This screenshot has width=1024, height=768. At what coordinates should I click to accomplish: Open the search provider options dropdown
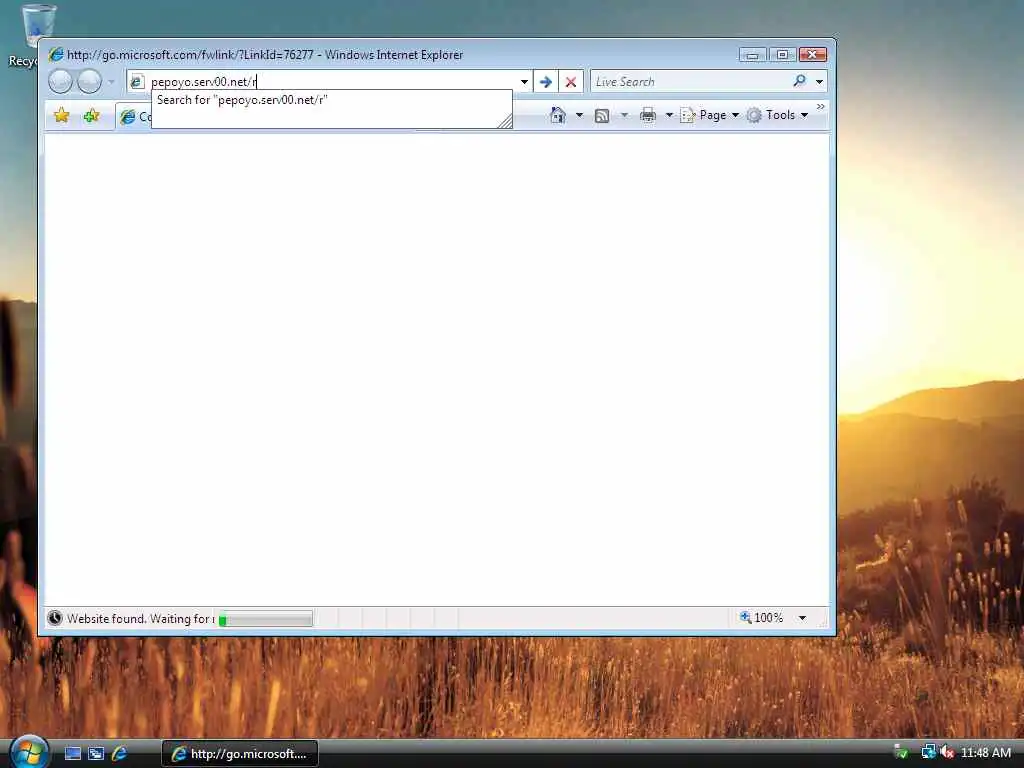point(820,82)
